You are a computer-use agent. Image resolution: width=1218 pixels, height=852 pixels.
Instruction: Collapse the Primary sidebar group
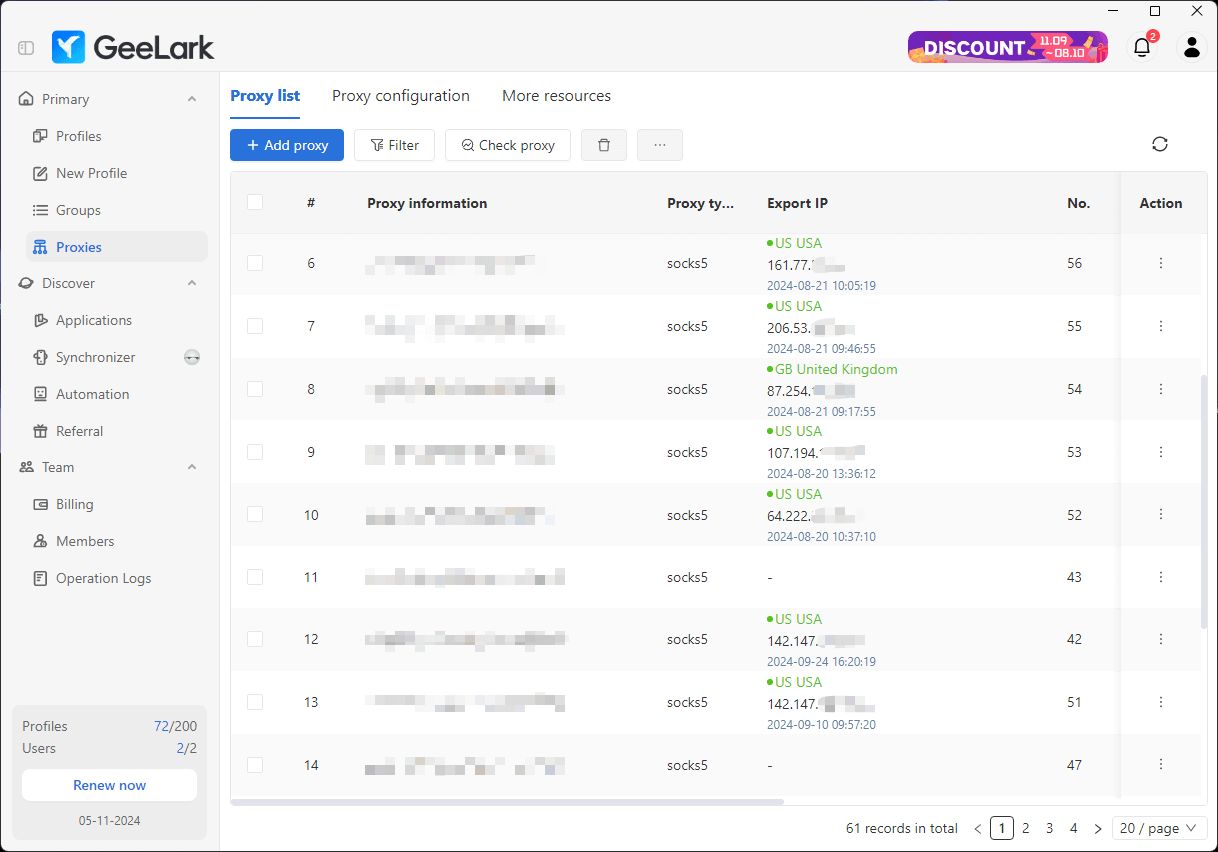[x=191, y=98]
